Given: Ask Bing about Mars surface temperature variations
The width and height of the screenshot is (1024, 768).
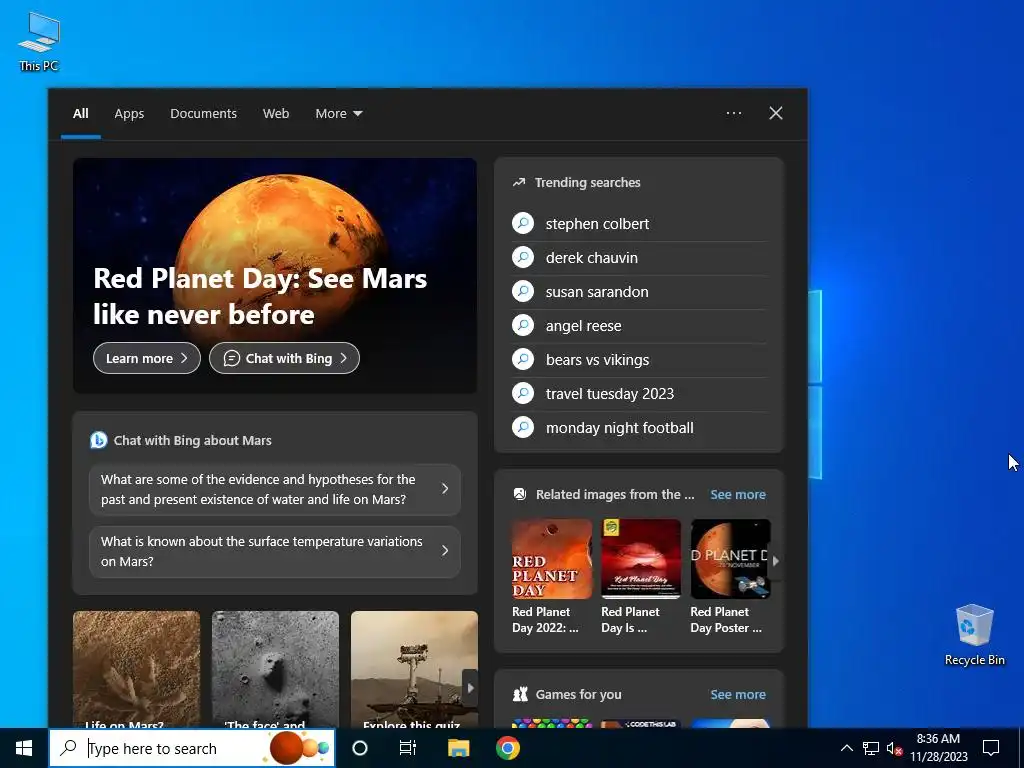Looking at the screenshot, I should (x=274, y=551).
